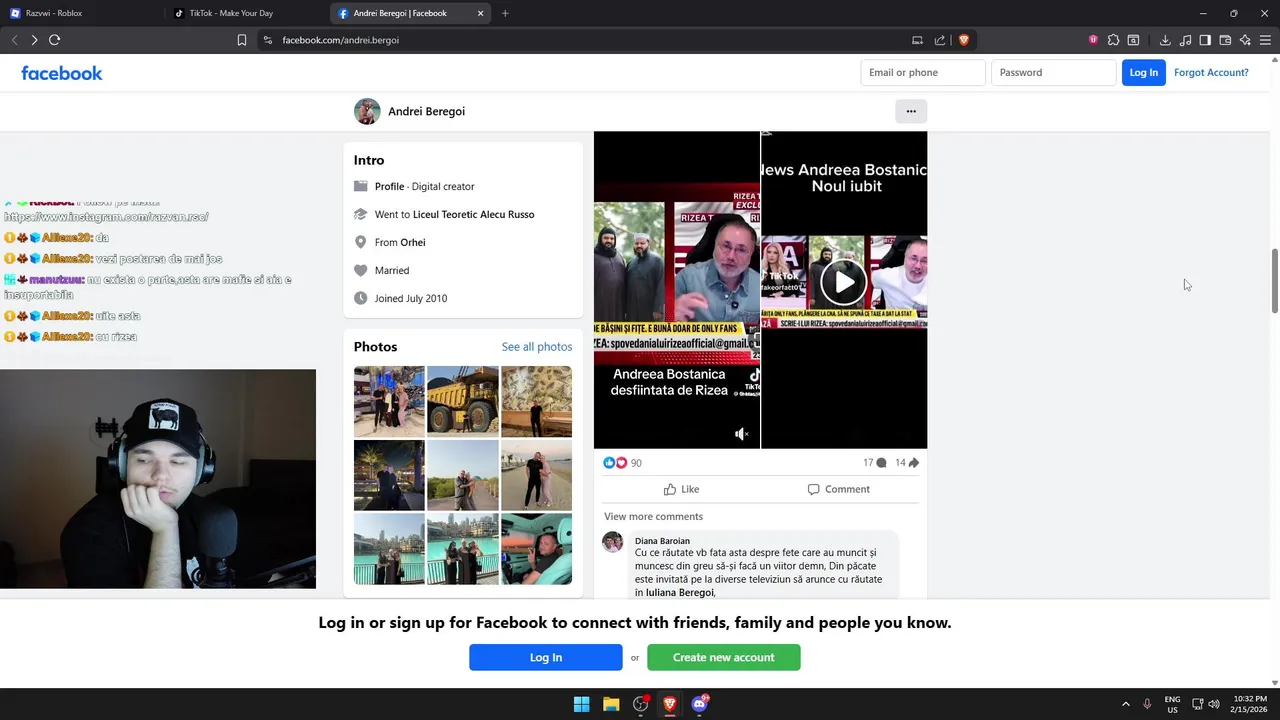Close the Andrei Beregoi Facebook tab
This screenshot has height=720, width=1280.
coord(481,13)
